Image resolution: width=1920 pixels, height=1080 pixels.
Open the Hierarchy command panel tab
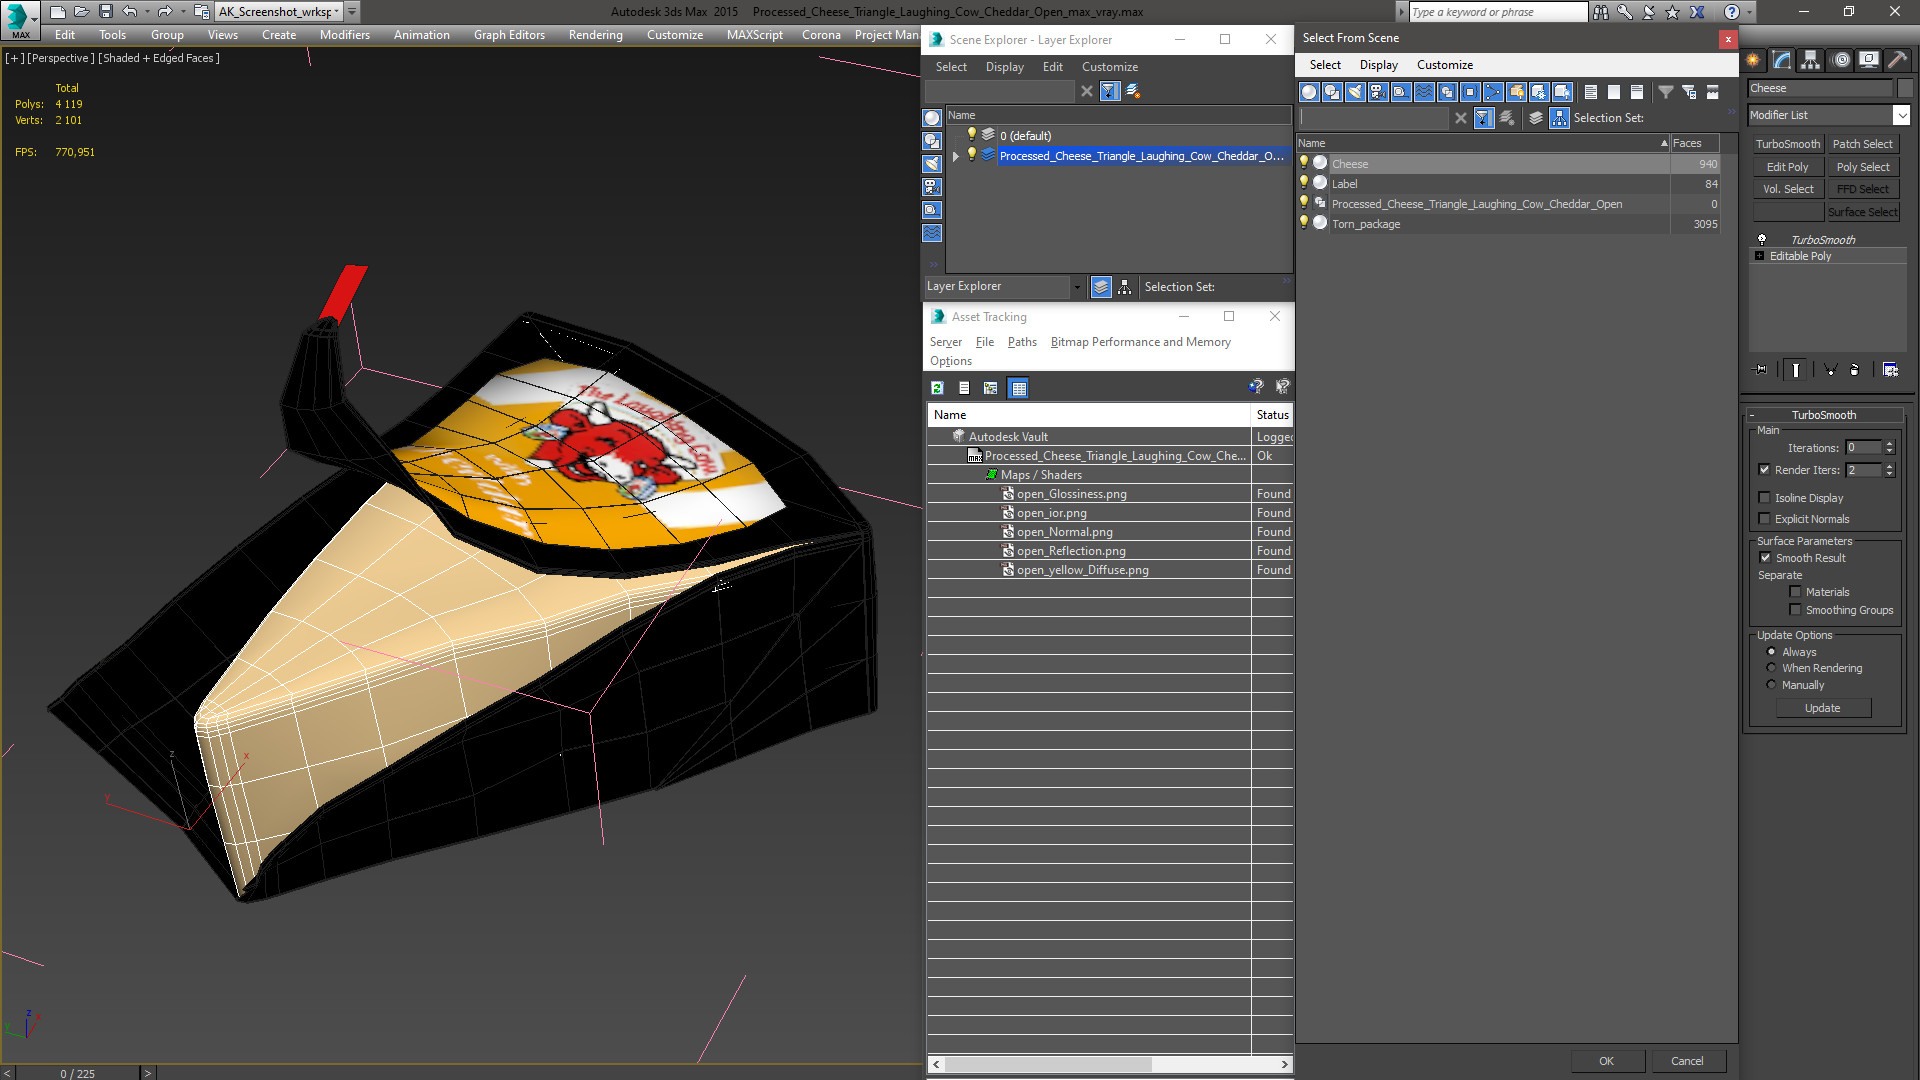[1811, 60]
